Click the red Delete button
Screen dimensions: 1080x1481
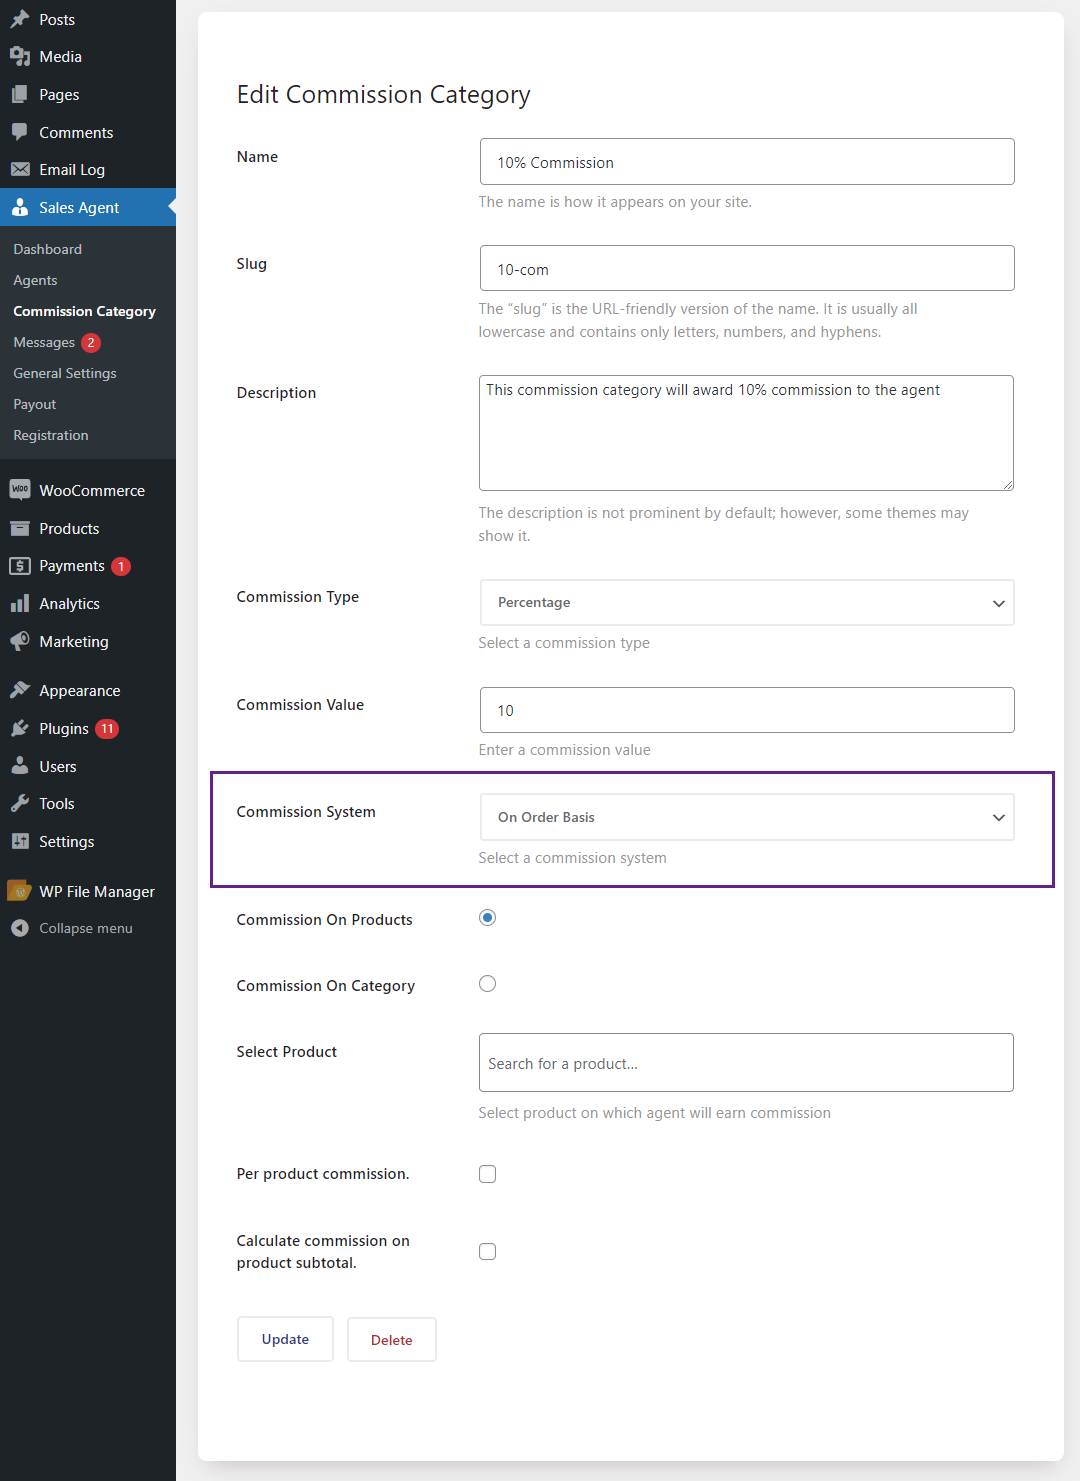coord(392,1339)
